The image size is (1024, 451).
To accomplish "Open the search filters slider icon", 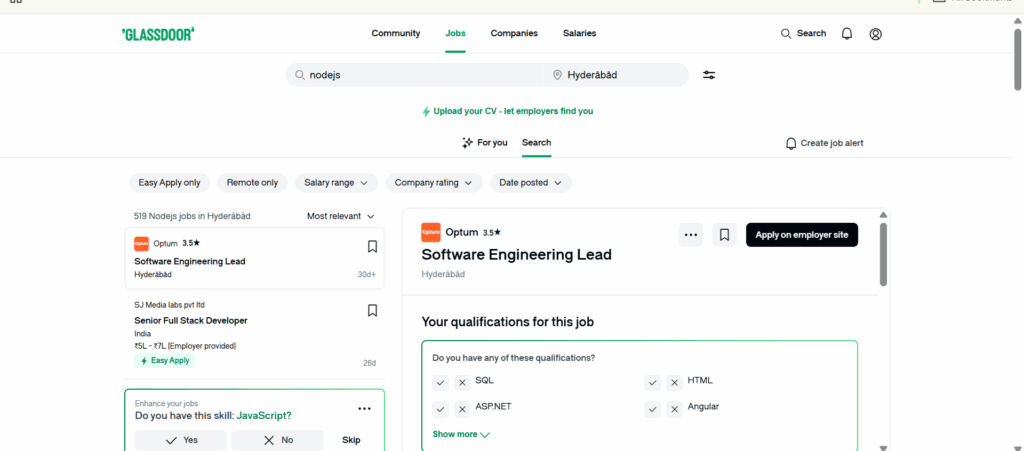I will (x=709, y=75).
